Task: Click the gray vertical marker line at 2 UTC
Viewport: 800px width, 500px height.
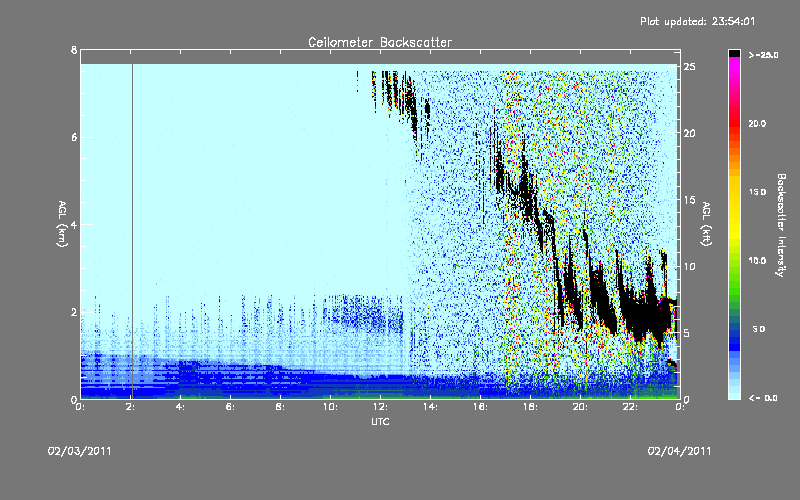Action: (132, 231)
